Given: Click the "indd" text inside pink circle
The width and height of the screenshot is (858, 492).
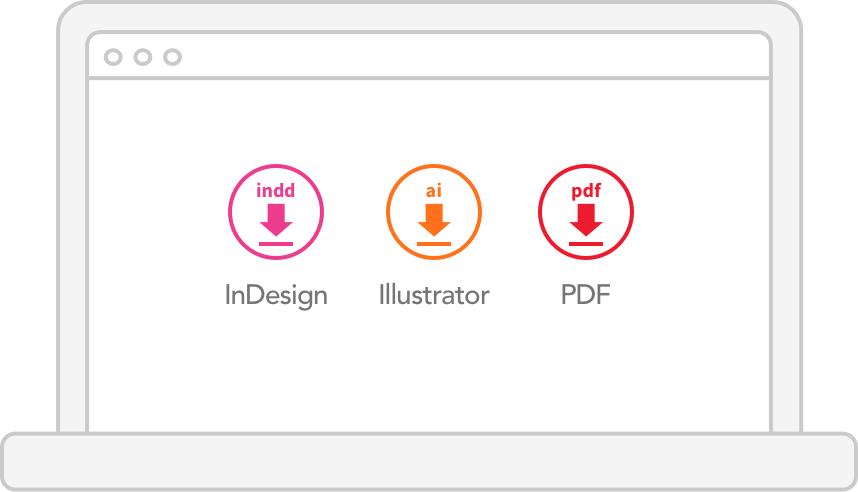Looking at the screenshot, I should point(276,190).
